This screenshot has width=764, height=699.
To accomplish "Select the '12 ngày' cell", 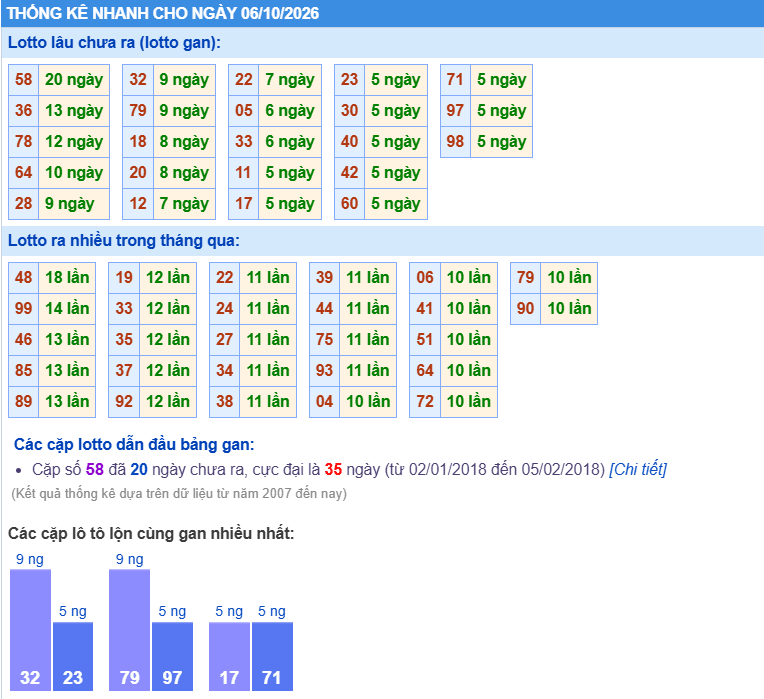I will 74,142.
